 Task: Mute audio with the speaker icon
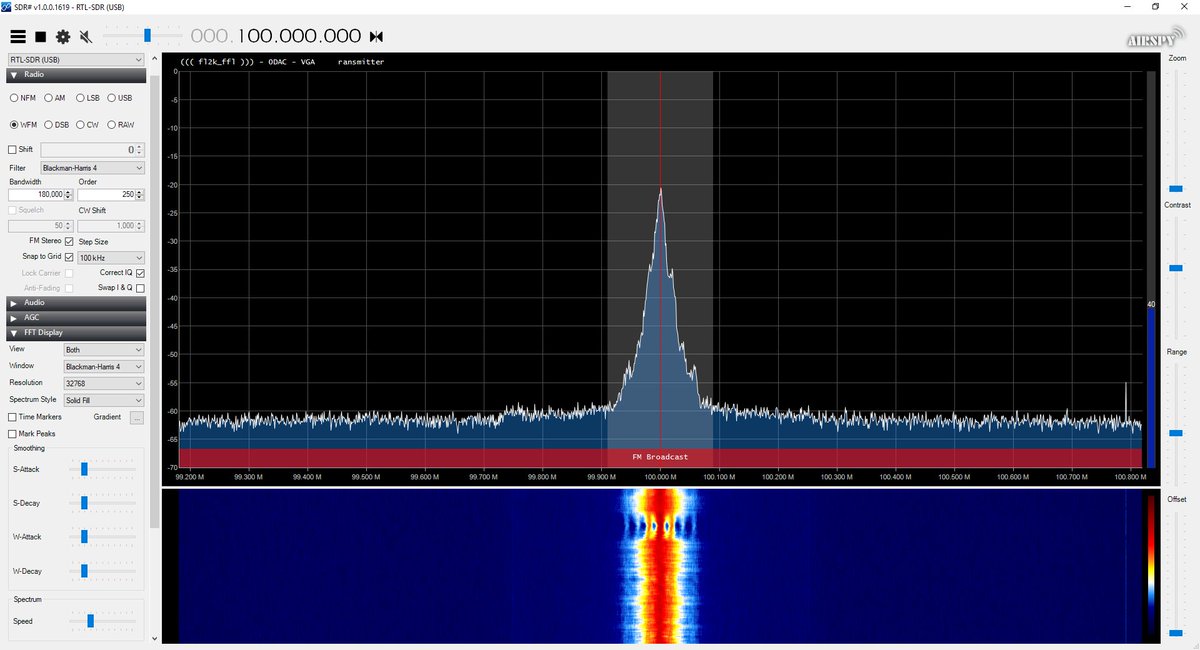(x=86, y=37)
